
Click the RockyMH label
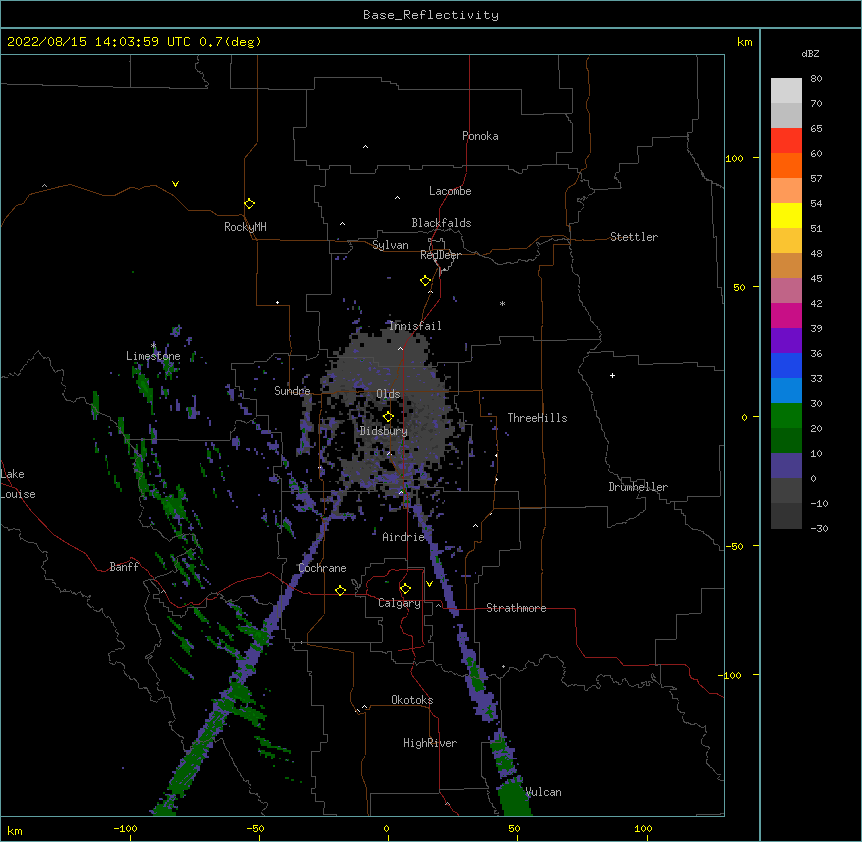(245, 227)
